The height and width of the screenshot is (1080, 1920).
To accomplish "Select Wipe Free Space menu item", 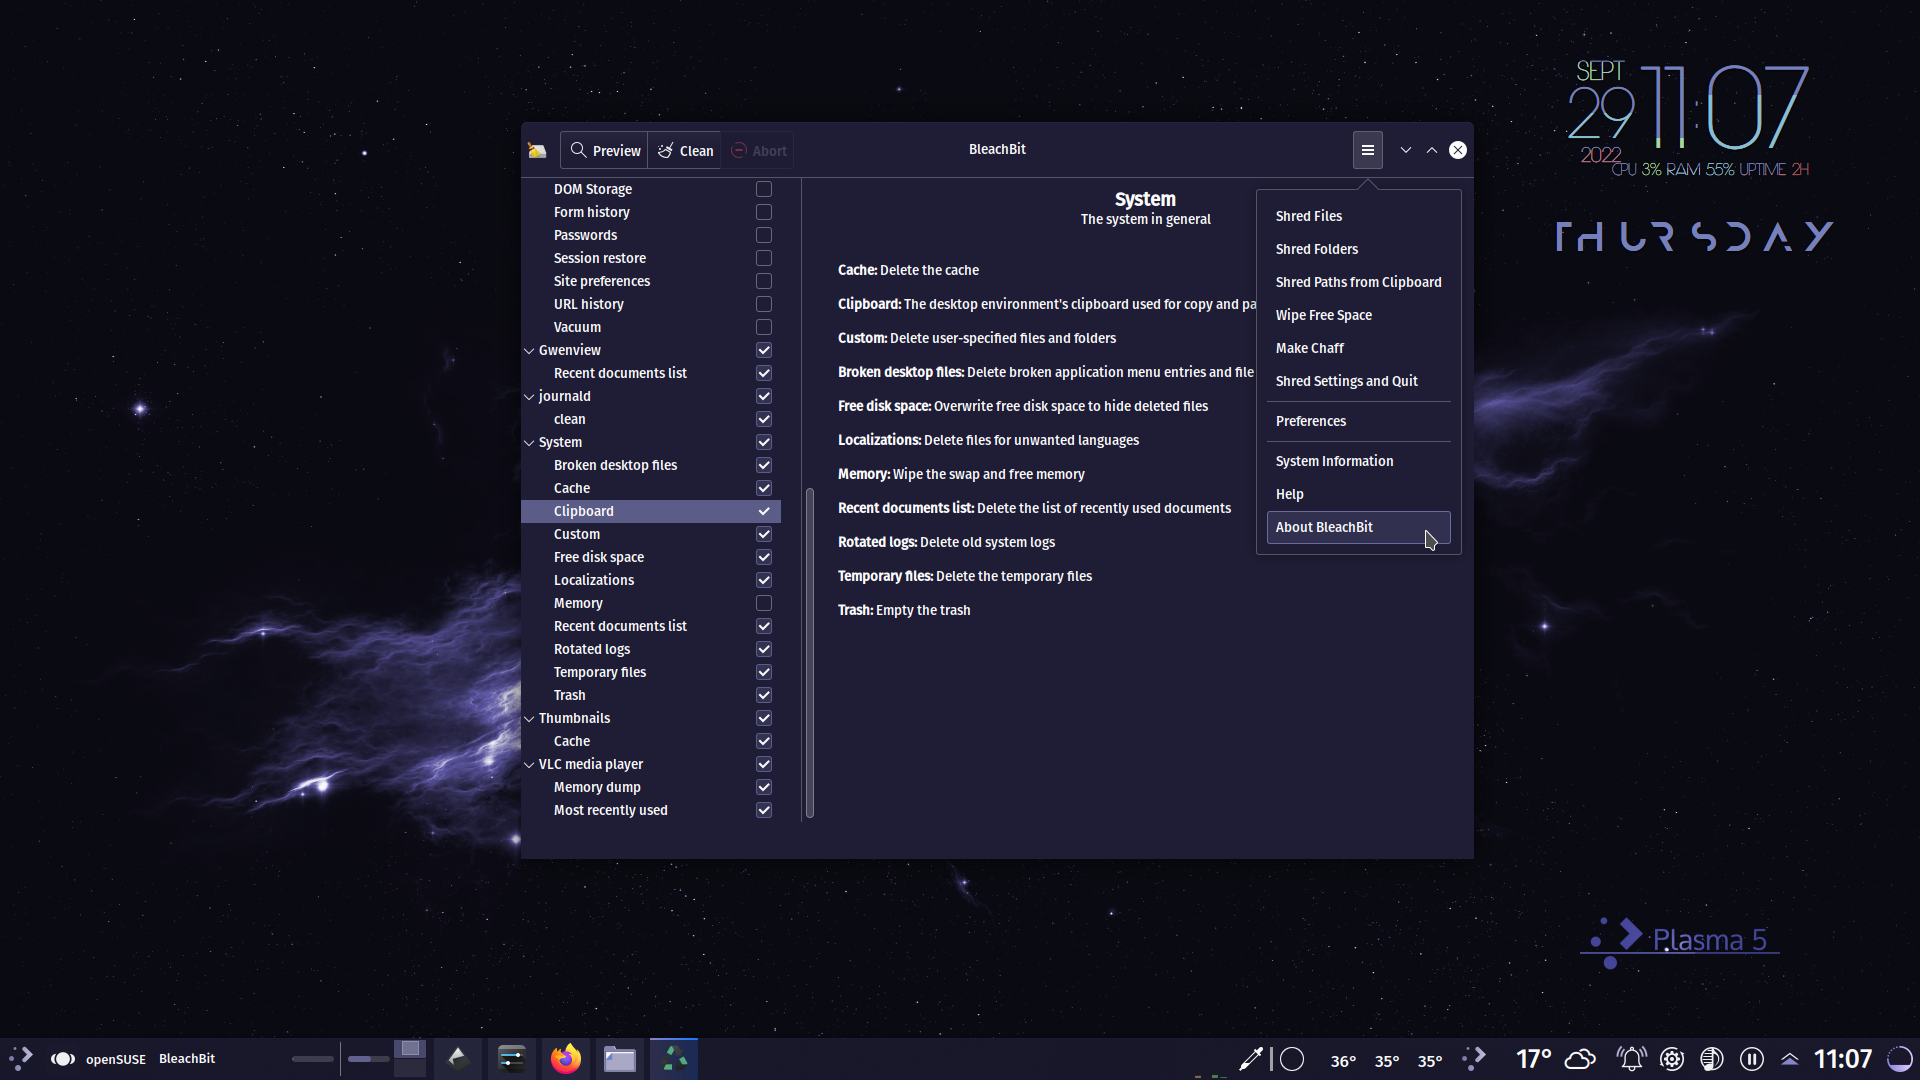I will (x=1358, y=315).
